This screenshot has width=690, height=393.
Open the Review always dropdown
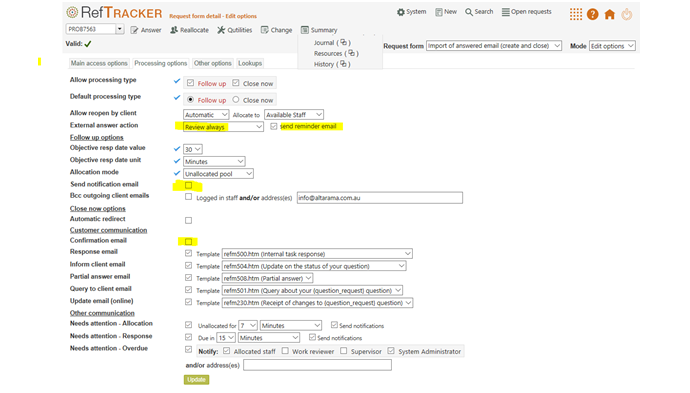(224, 127)
